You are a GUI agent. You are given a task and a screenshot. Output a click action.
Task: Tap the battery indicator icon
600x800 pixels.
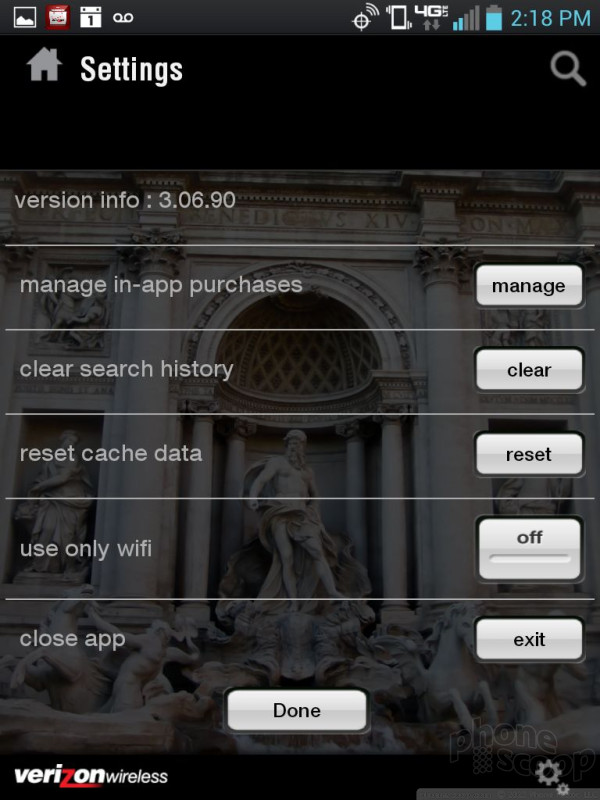click(493, 18)
